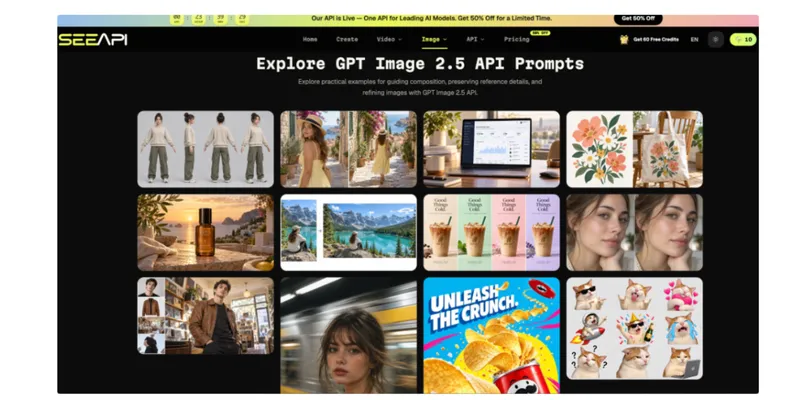Open the Pricing page link

516,39
